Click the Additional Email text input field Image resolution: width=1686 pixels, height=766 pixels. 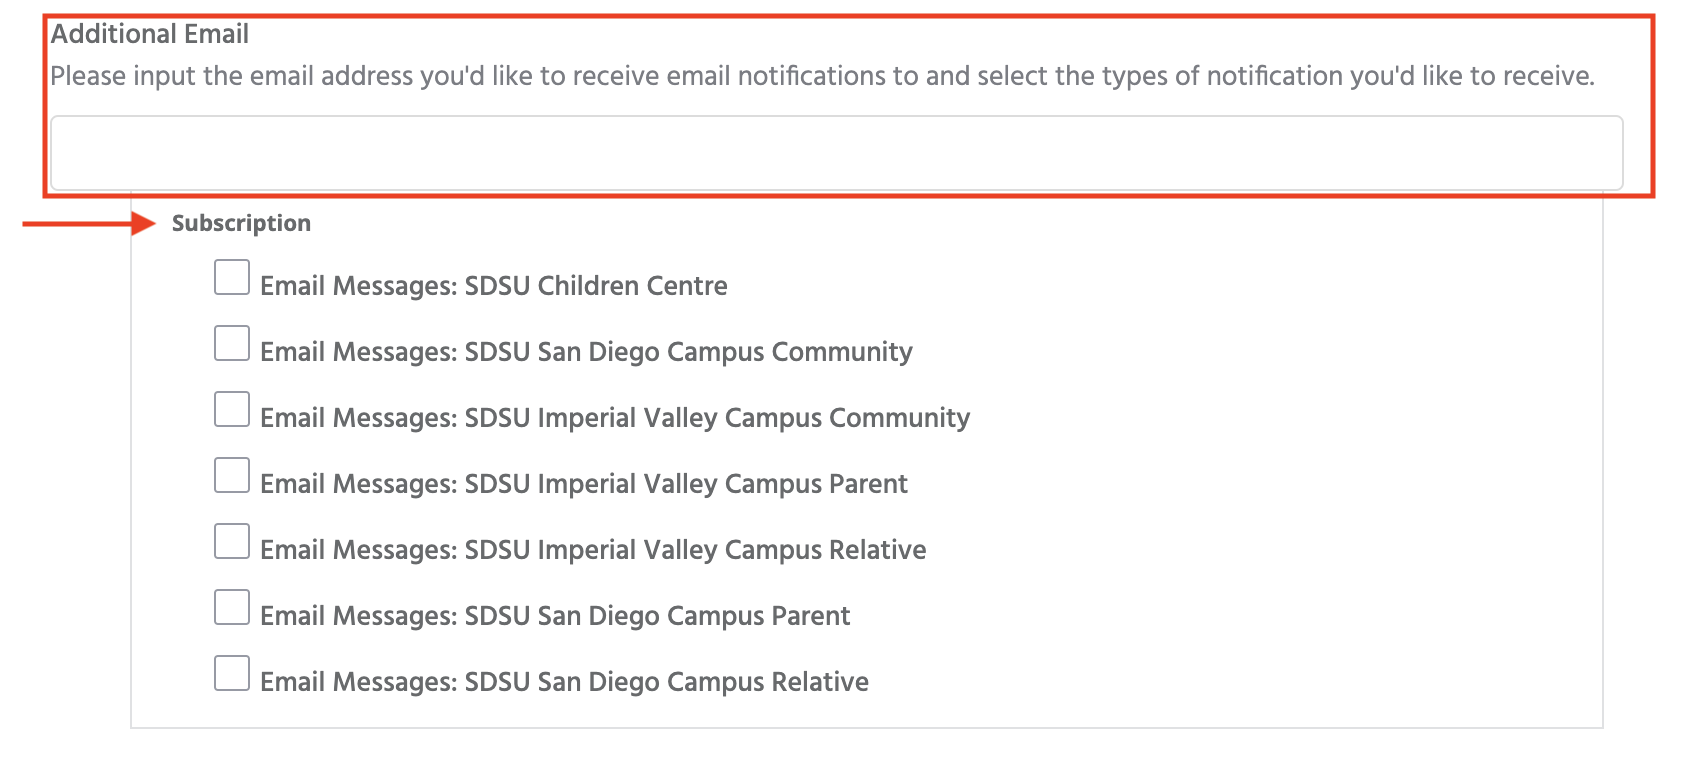(836, 153)
